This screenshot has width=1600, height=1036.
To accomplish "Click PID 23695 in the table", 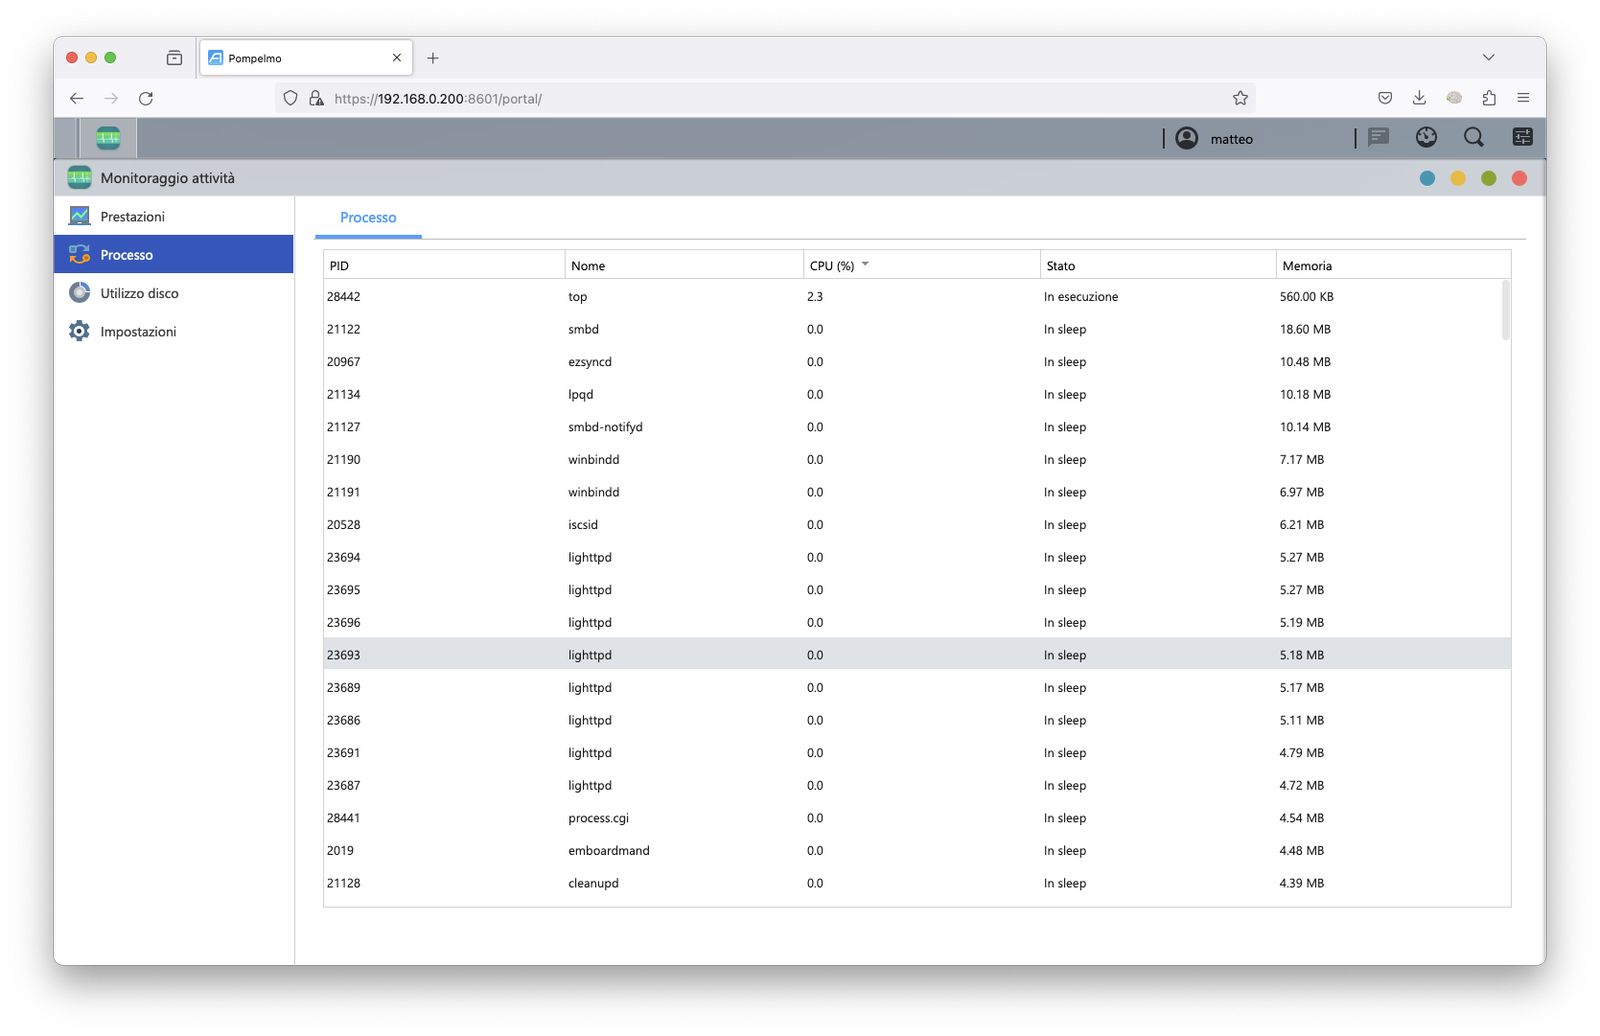I will [x=343, y=590].
